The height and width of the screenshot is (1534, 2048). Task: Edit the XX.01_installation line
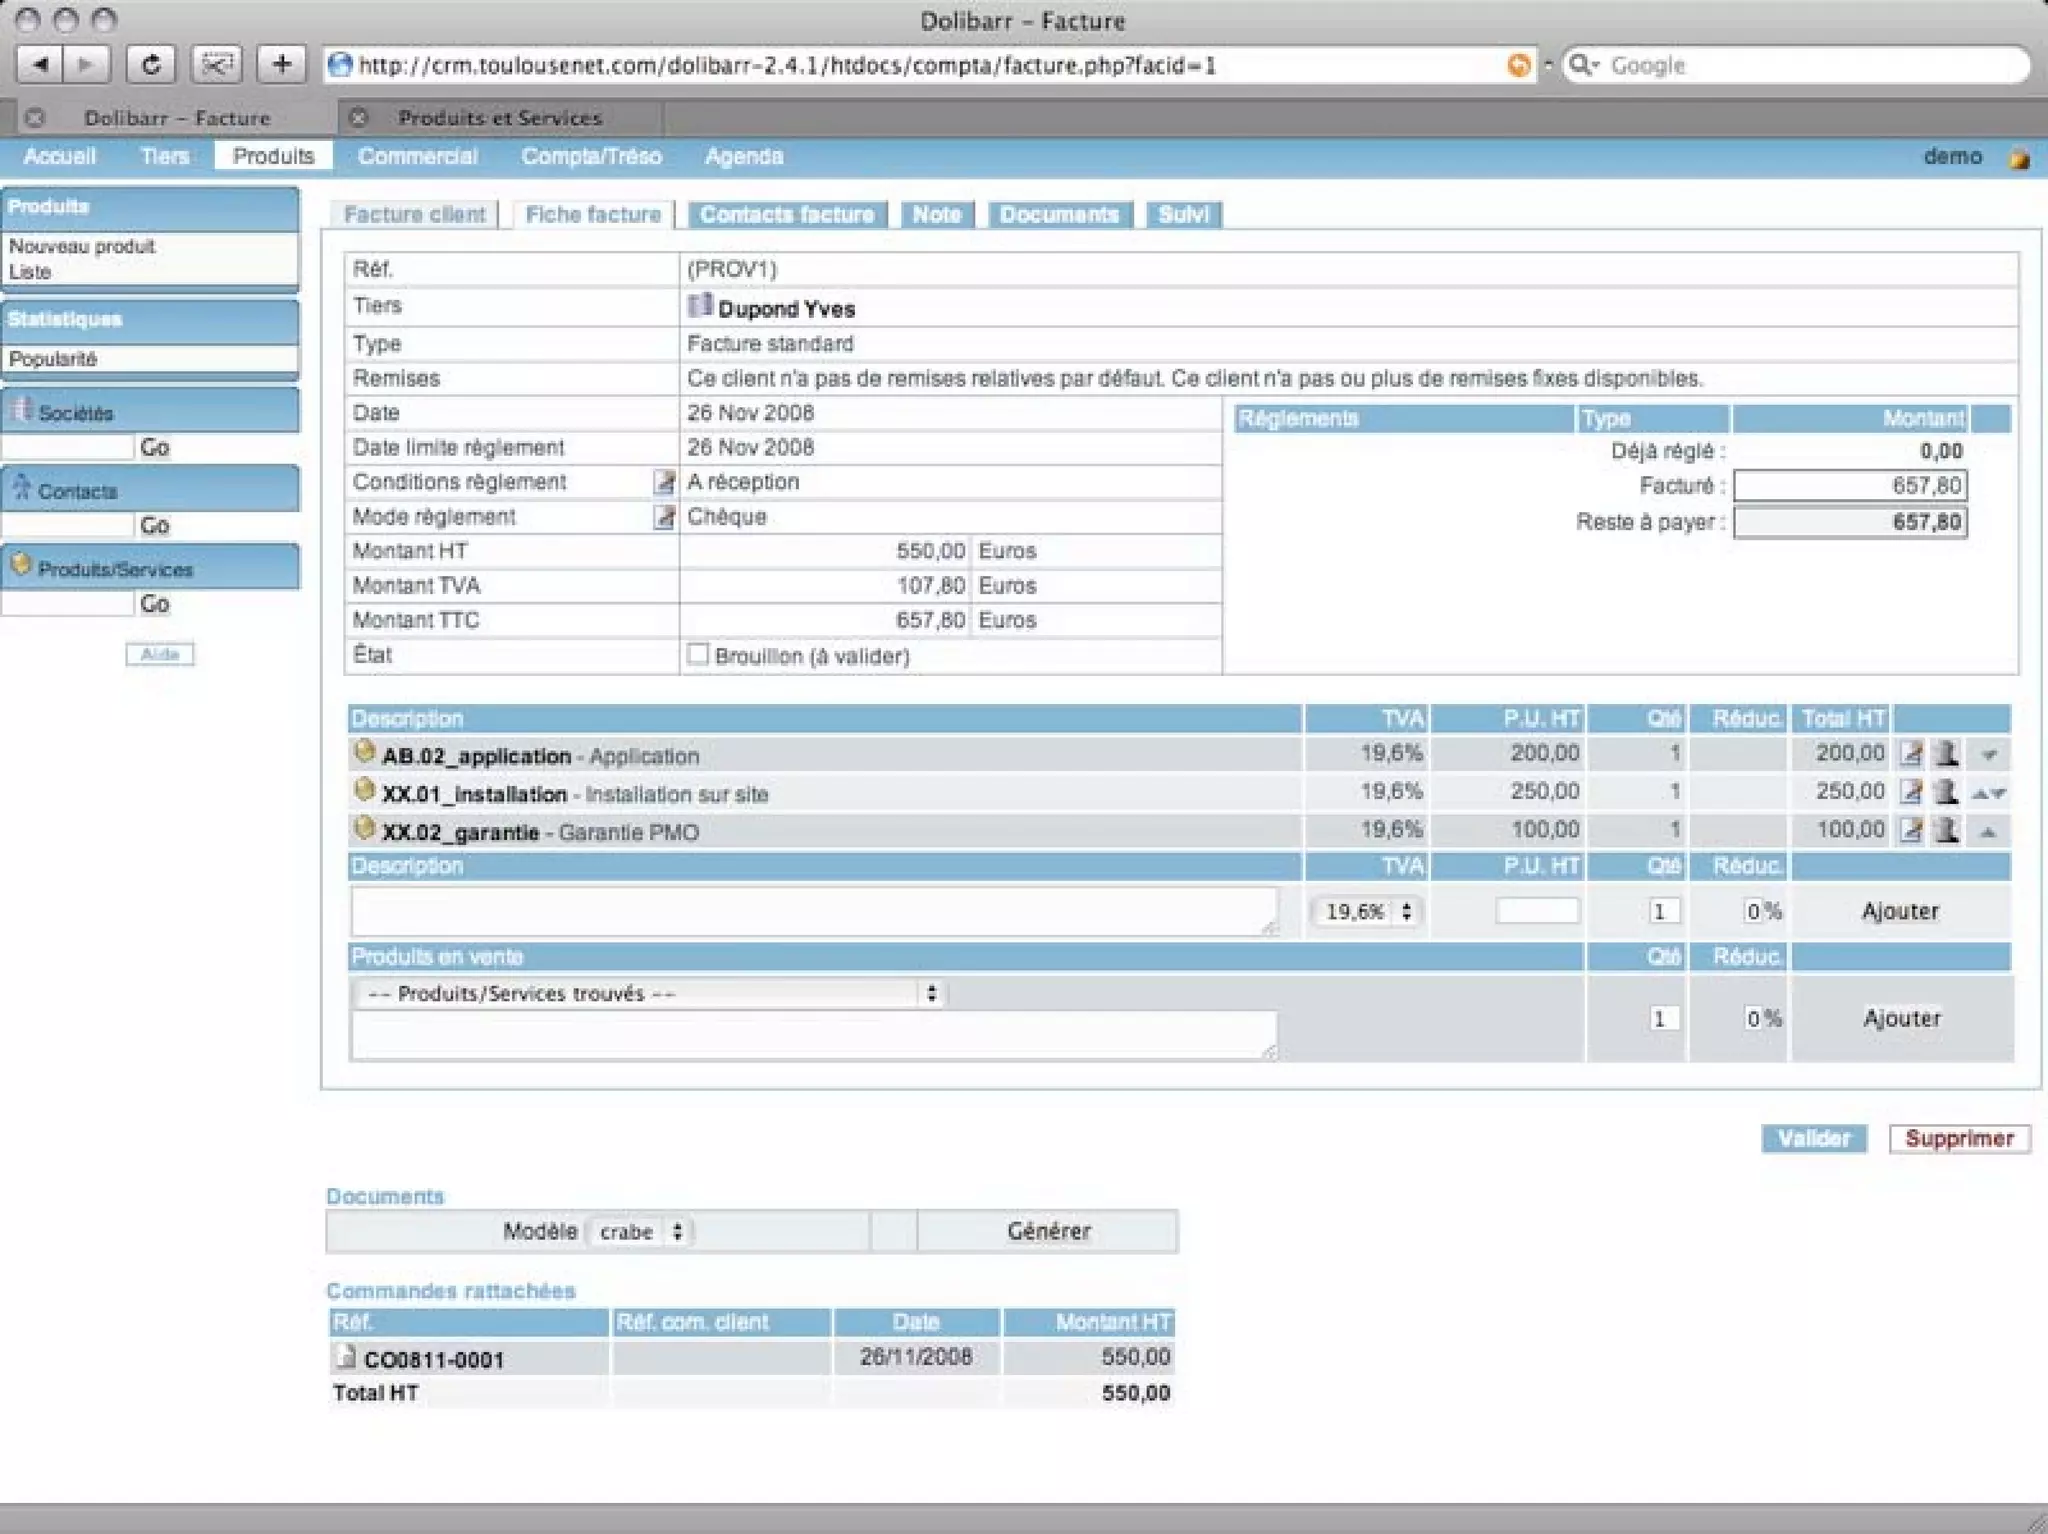[1911, 792]
